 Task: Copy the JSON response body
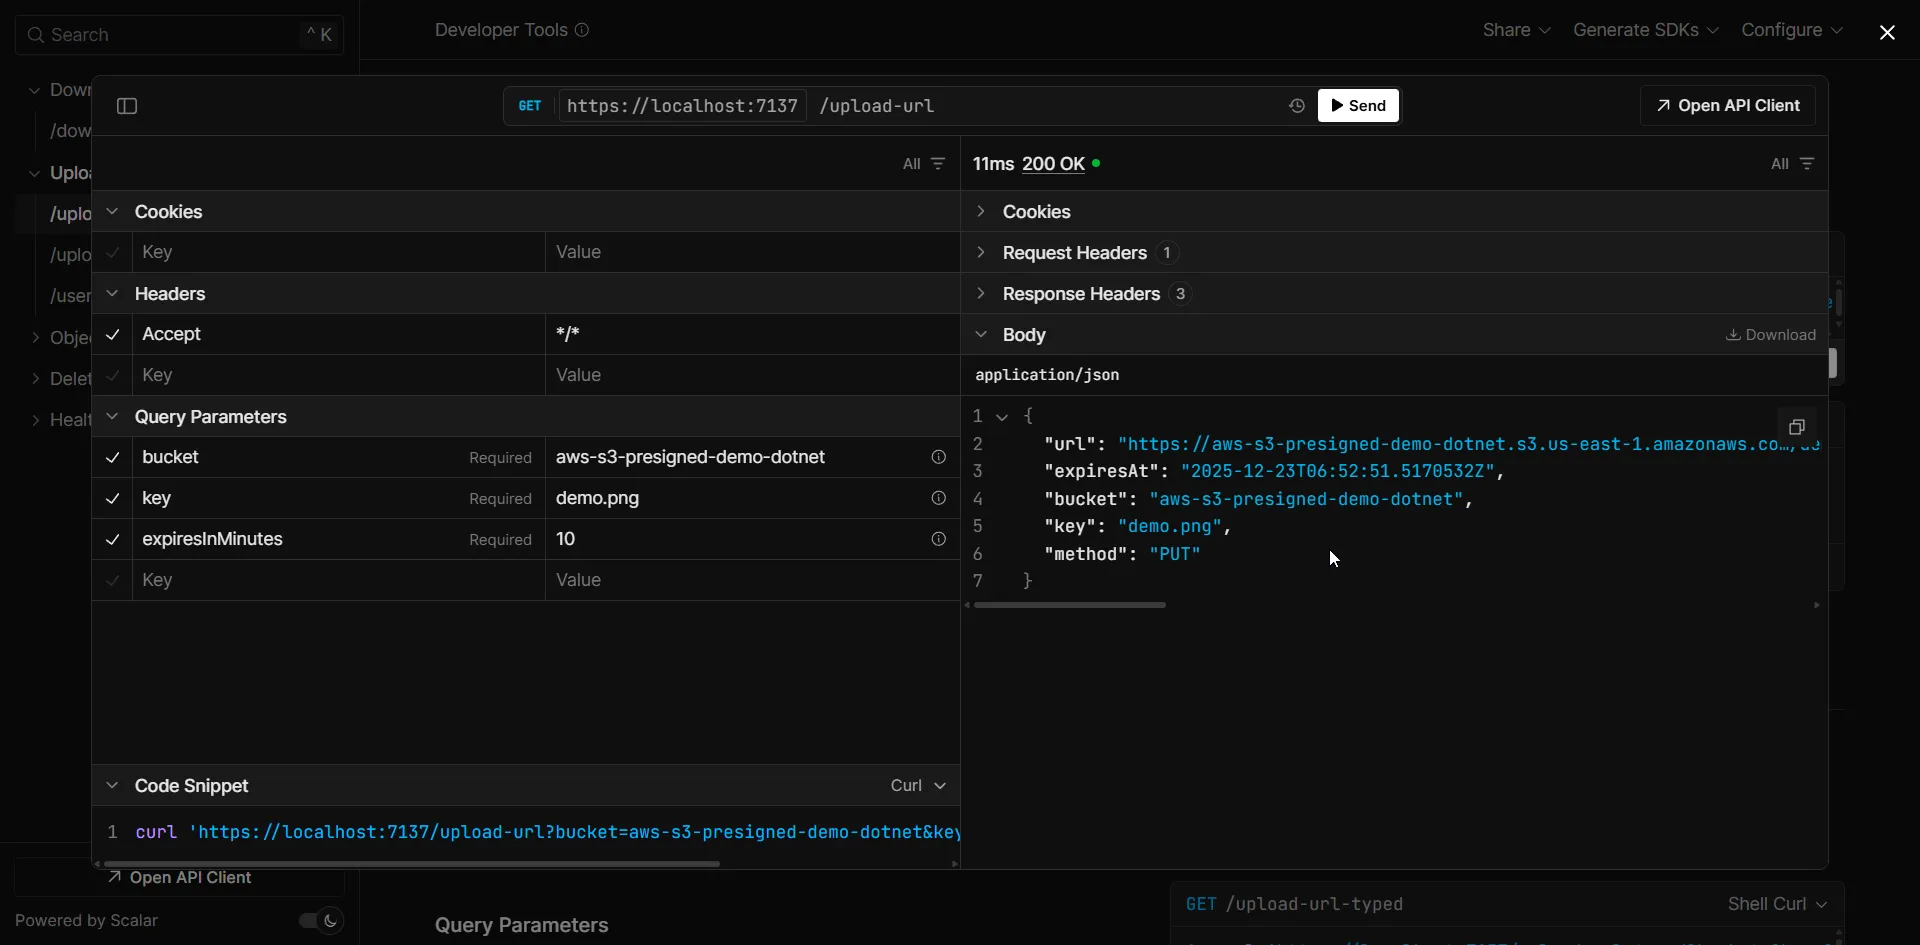[1797, 426]
